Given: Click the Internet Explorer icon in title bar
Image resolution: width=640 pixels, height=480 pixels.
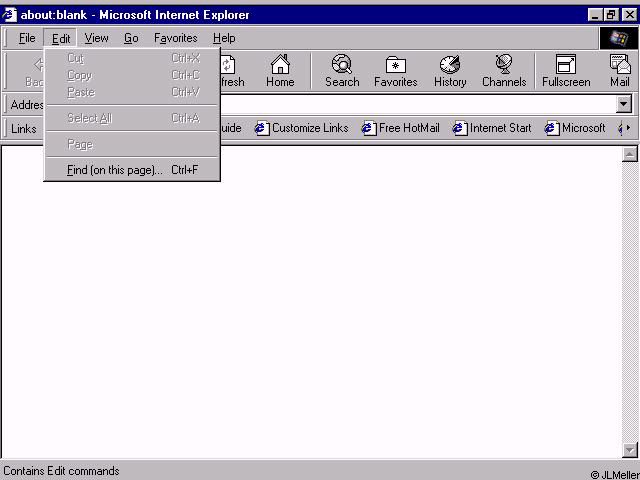Looking at the screenshot, I should 9,15.
